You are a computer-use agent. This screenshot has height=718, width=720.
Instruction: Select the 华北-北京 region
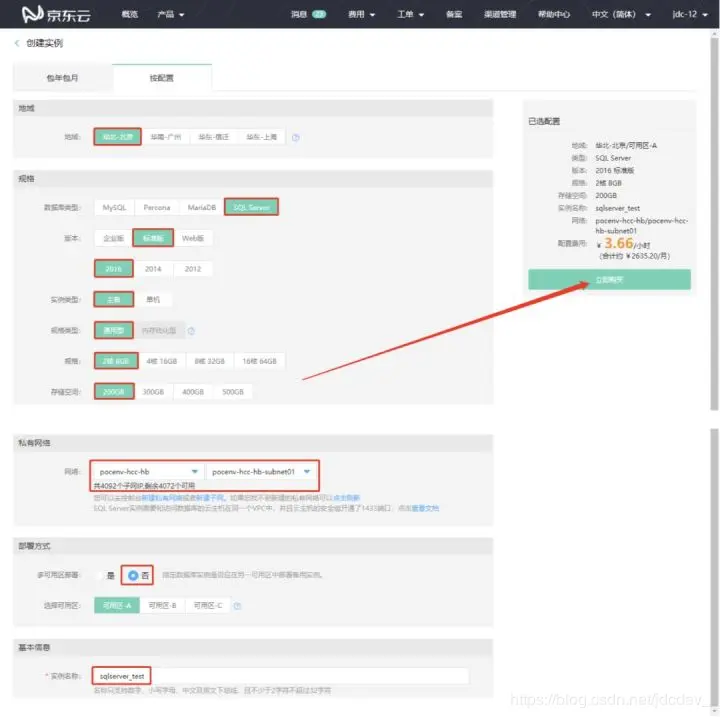(118, 137)
